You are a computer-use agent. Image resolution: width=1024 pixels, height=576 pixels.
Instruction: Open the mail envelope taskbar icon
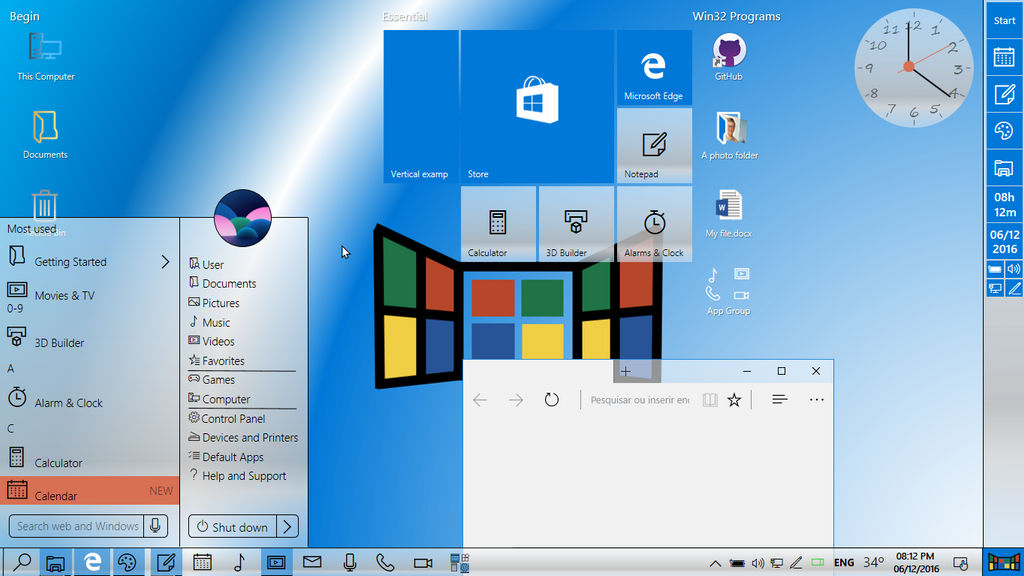click(312, 562)
